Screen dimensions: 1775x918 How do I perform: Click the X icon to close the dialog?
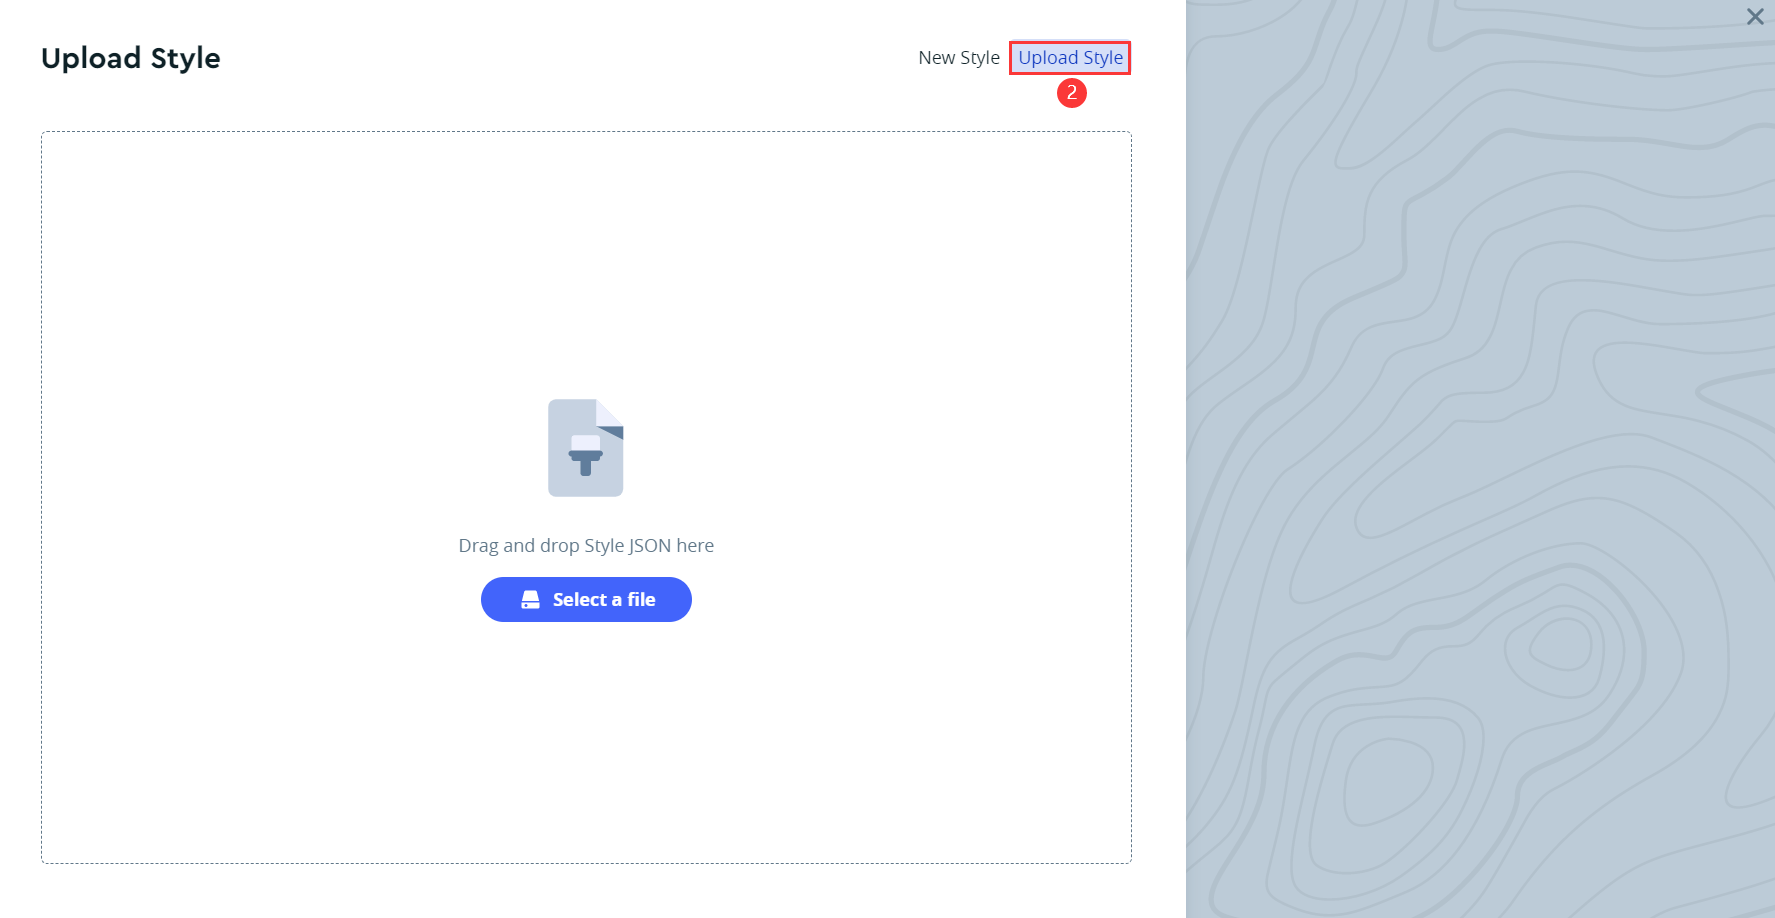pos(1755,17)
